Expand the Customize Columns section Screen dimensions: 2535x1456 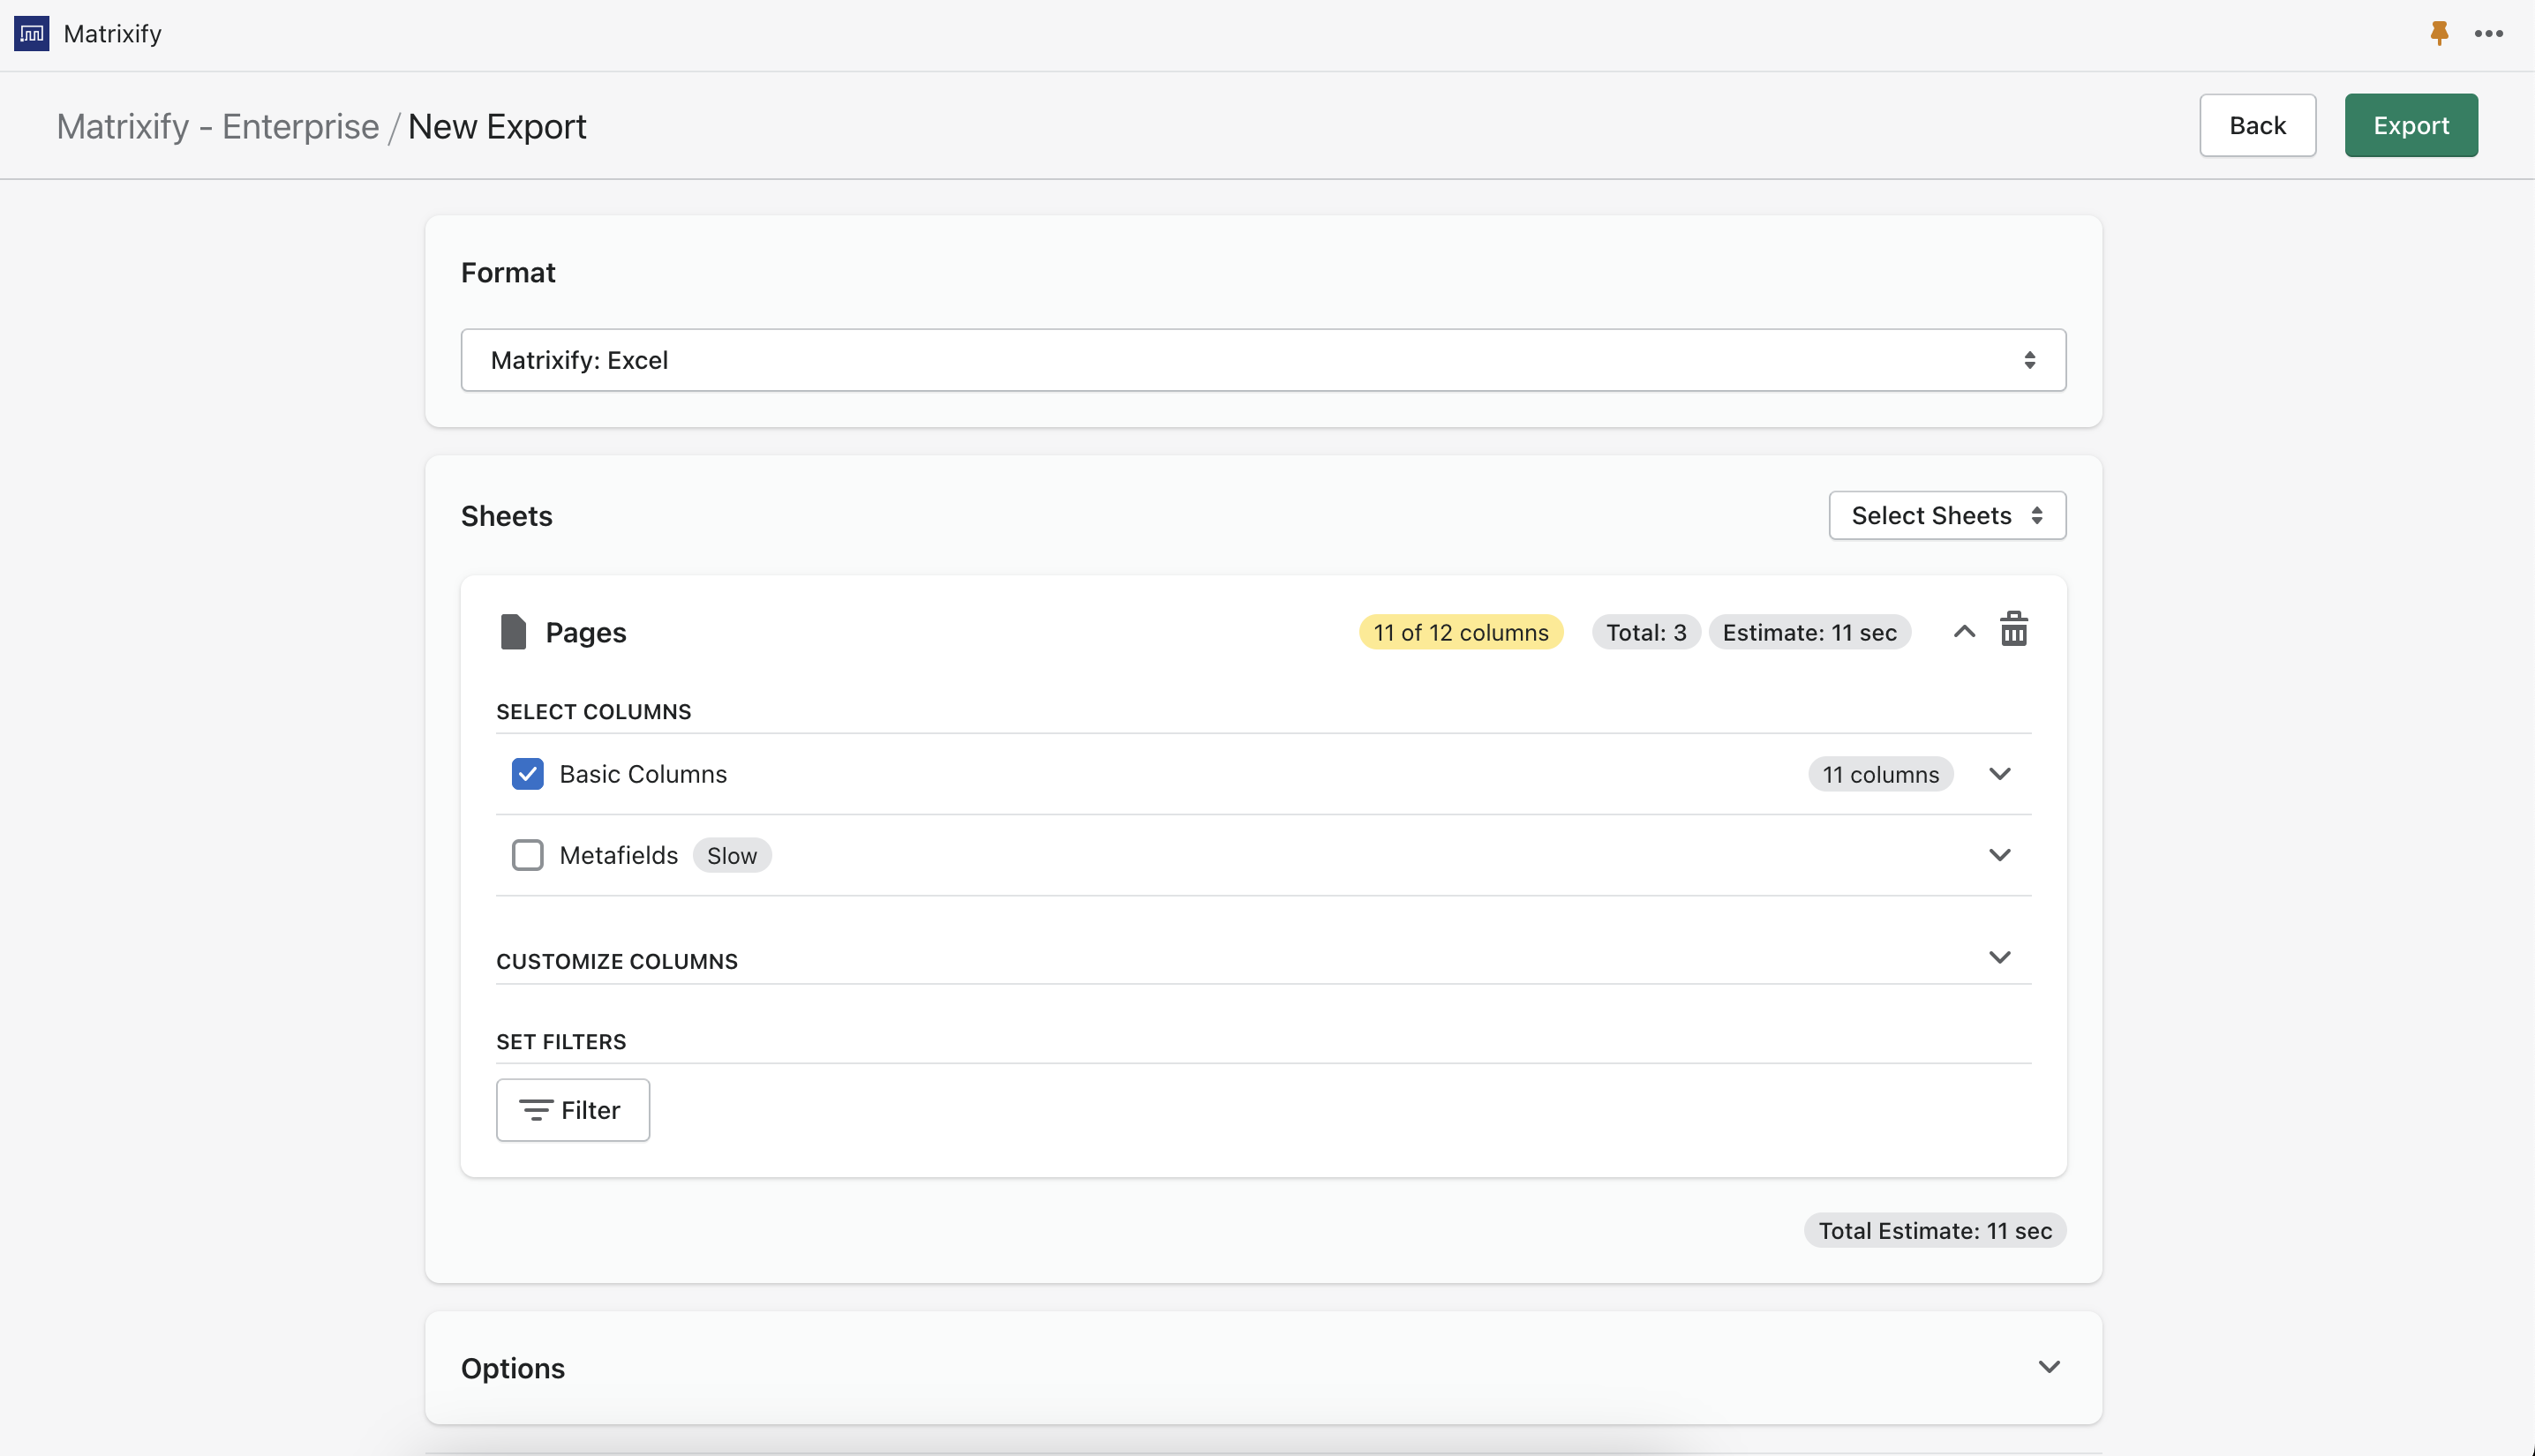[x=1999, y=957]
